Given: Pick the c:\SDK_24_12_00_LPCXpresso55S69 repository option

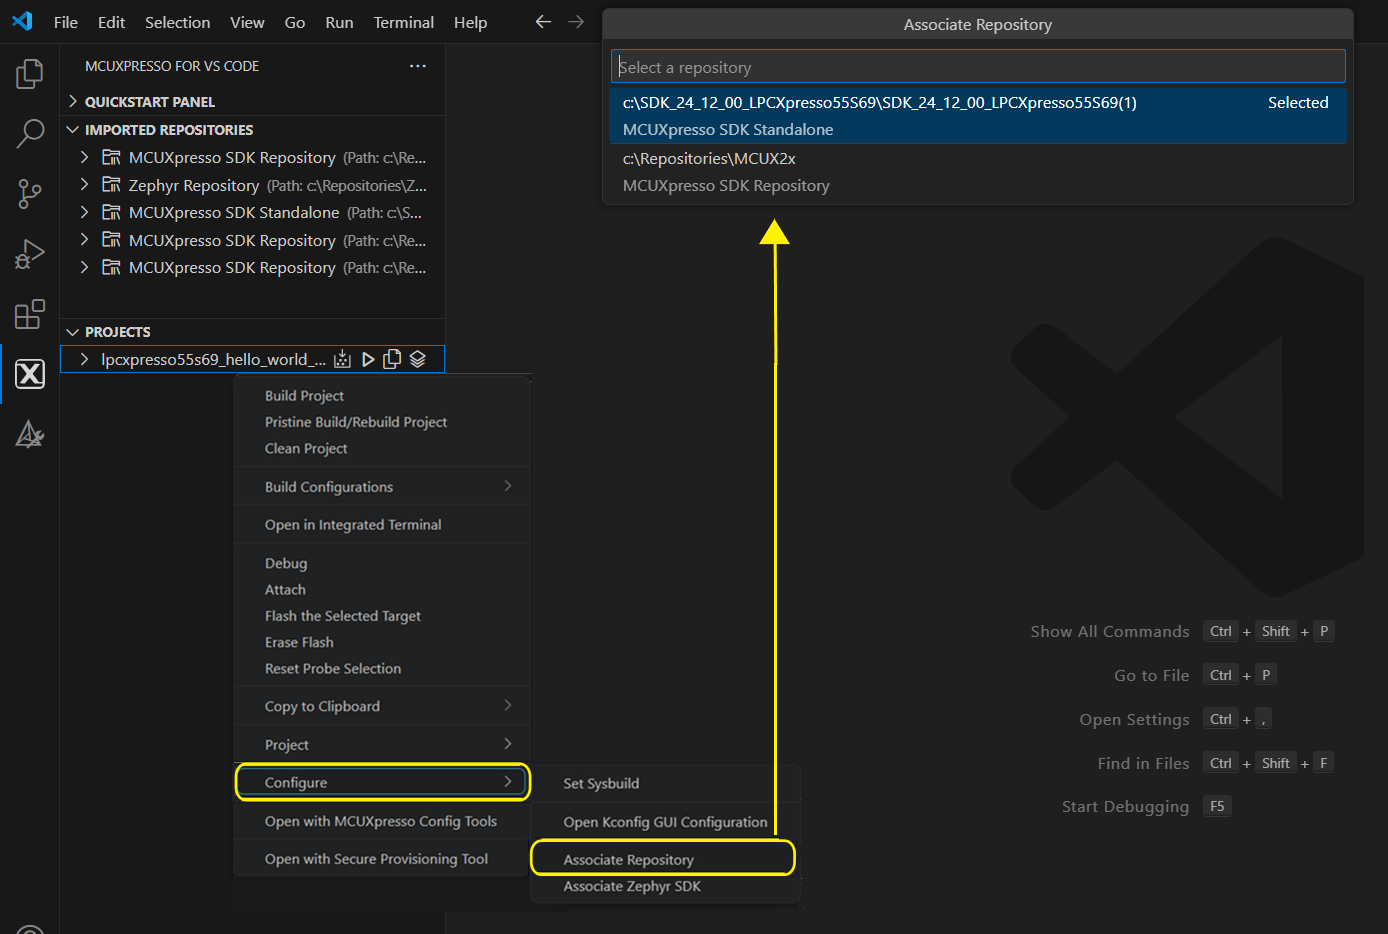Looking at the screenshot, I should pos(978,116).
